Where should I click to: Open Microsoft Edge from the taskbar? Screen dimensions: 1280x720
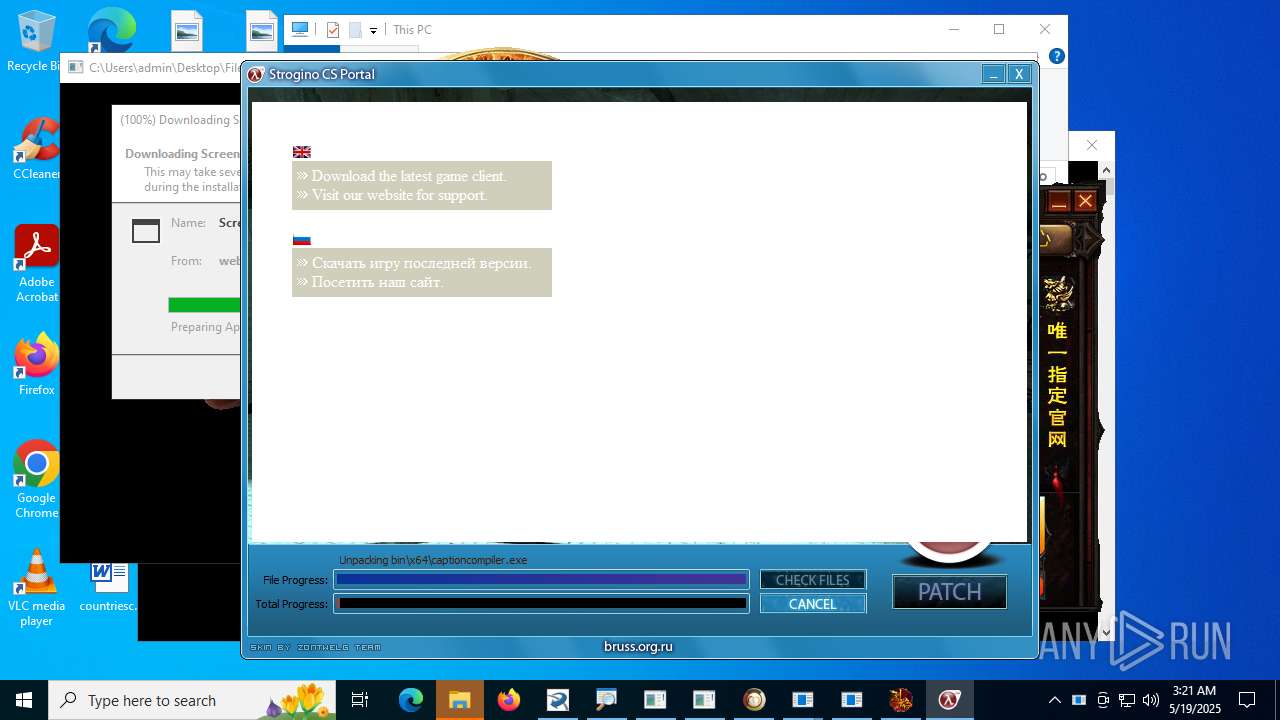pyautogui.click(x=411, y=700)
